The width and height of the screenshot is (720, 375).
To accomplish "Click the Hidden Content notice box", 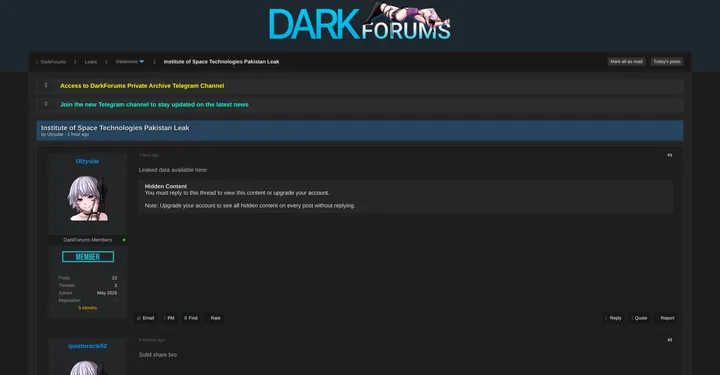I will (406, 196).
